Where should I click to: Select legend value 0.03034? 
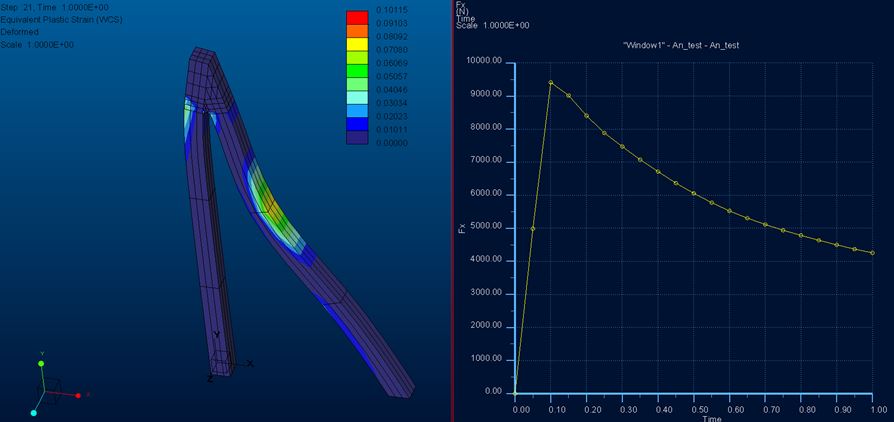[x=392, y=103]
